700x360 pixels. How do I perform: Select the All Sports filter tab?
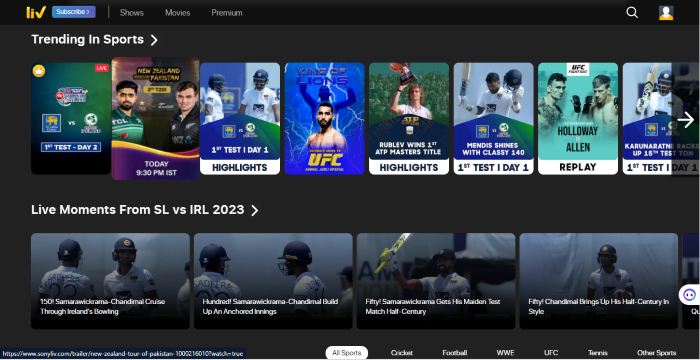(x=346, y=353)
